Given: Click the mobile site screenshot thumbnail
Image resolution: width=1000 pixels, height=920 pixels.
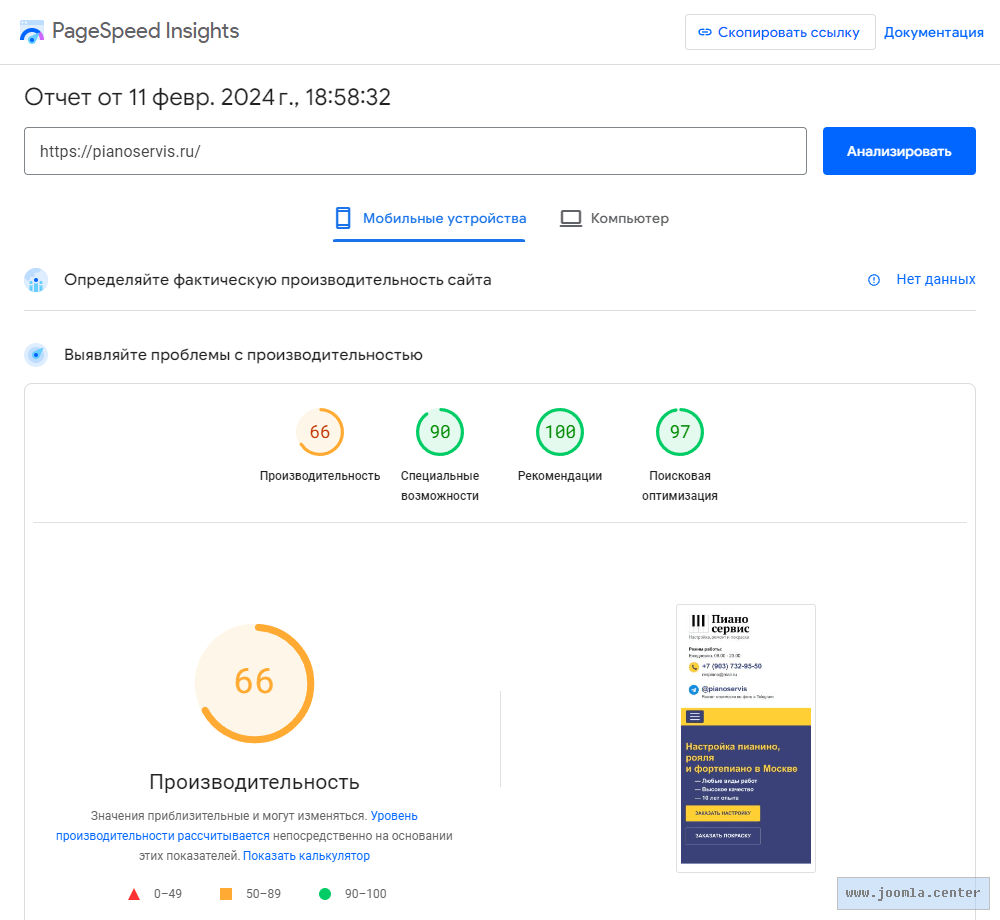Looking at the screenshot, I should click(746, 738).
